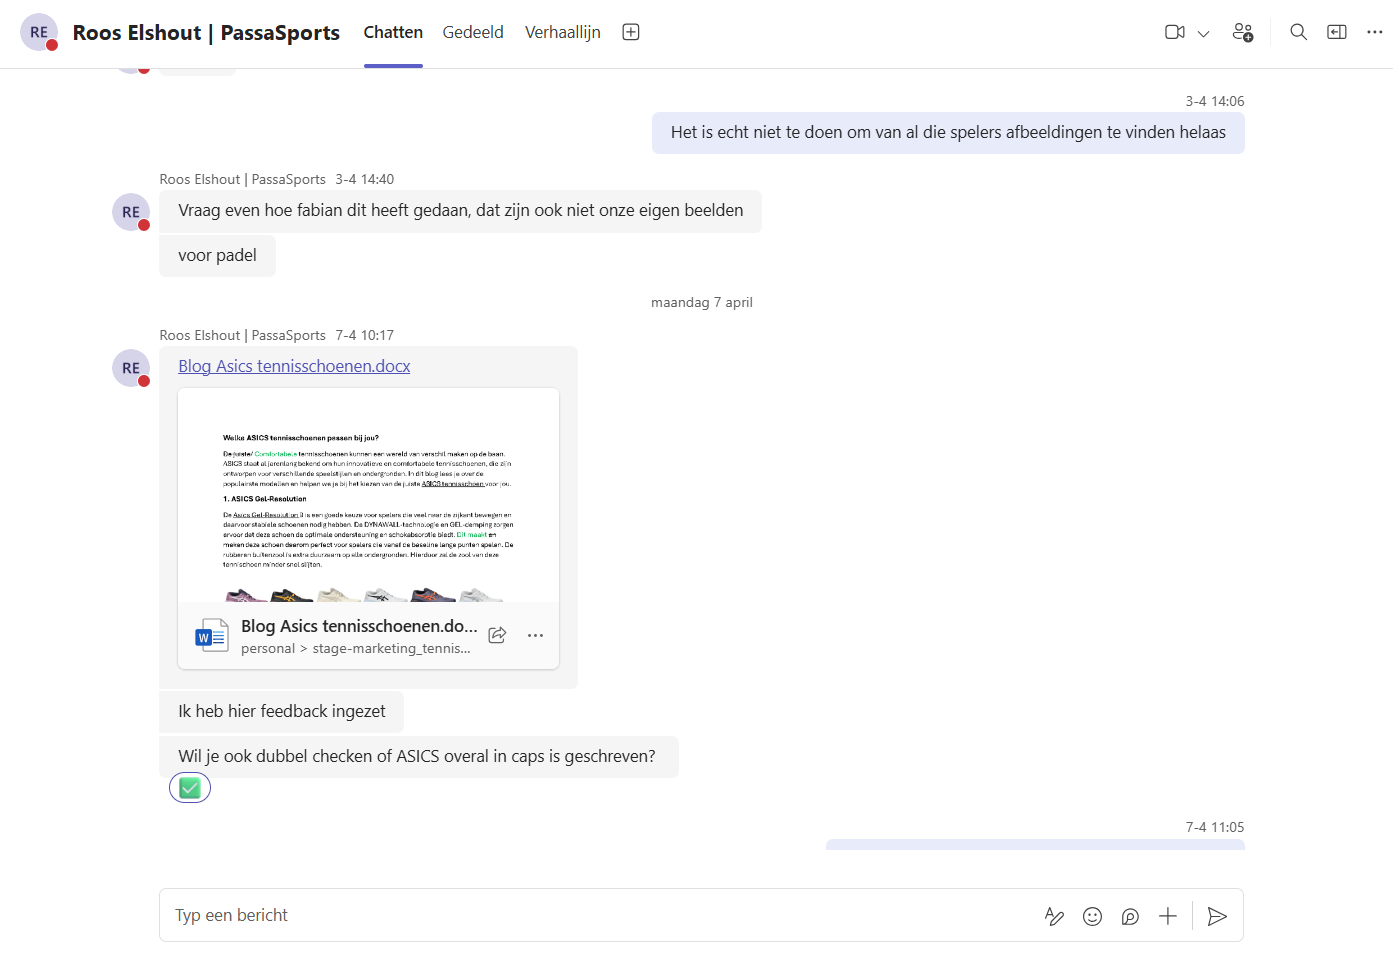Open chat in pop-out window icon
Image resolution: width=1393 pixels, height=967 pixels.
[1336, 32]
